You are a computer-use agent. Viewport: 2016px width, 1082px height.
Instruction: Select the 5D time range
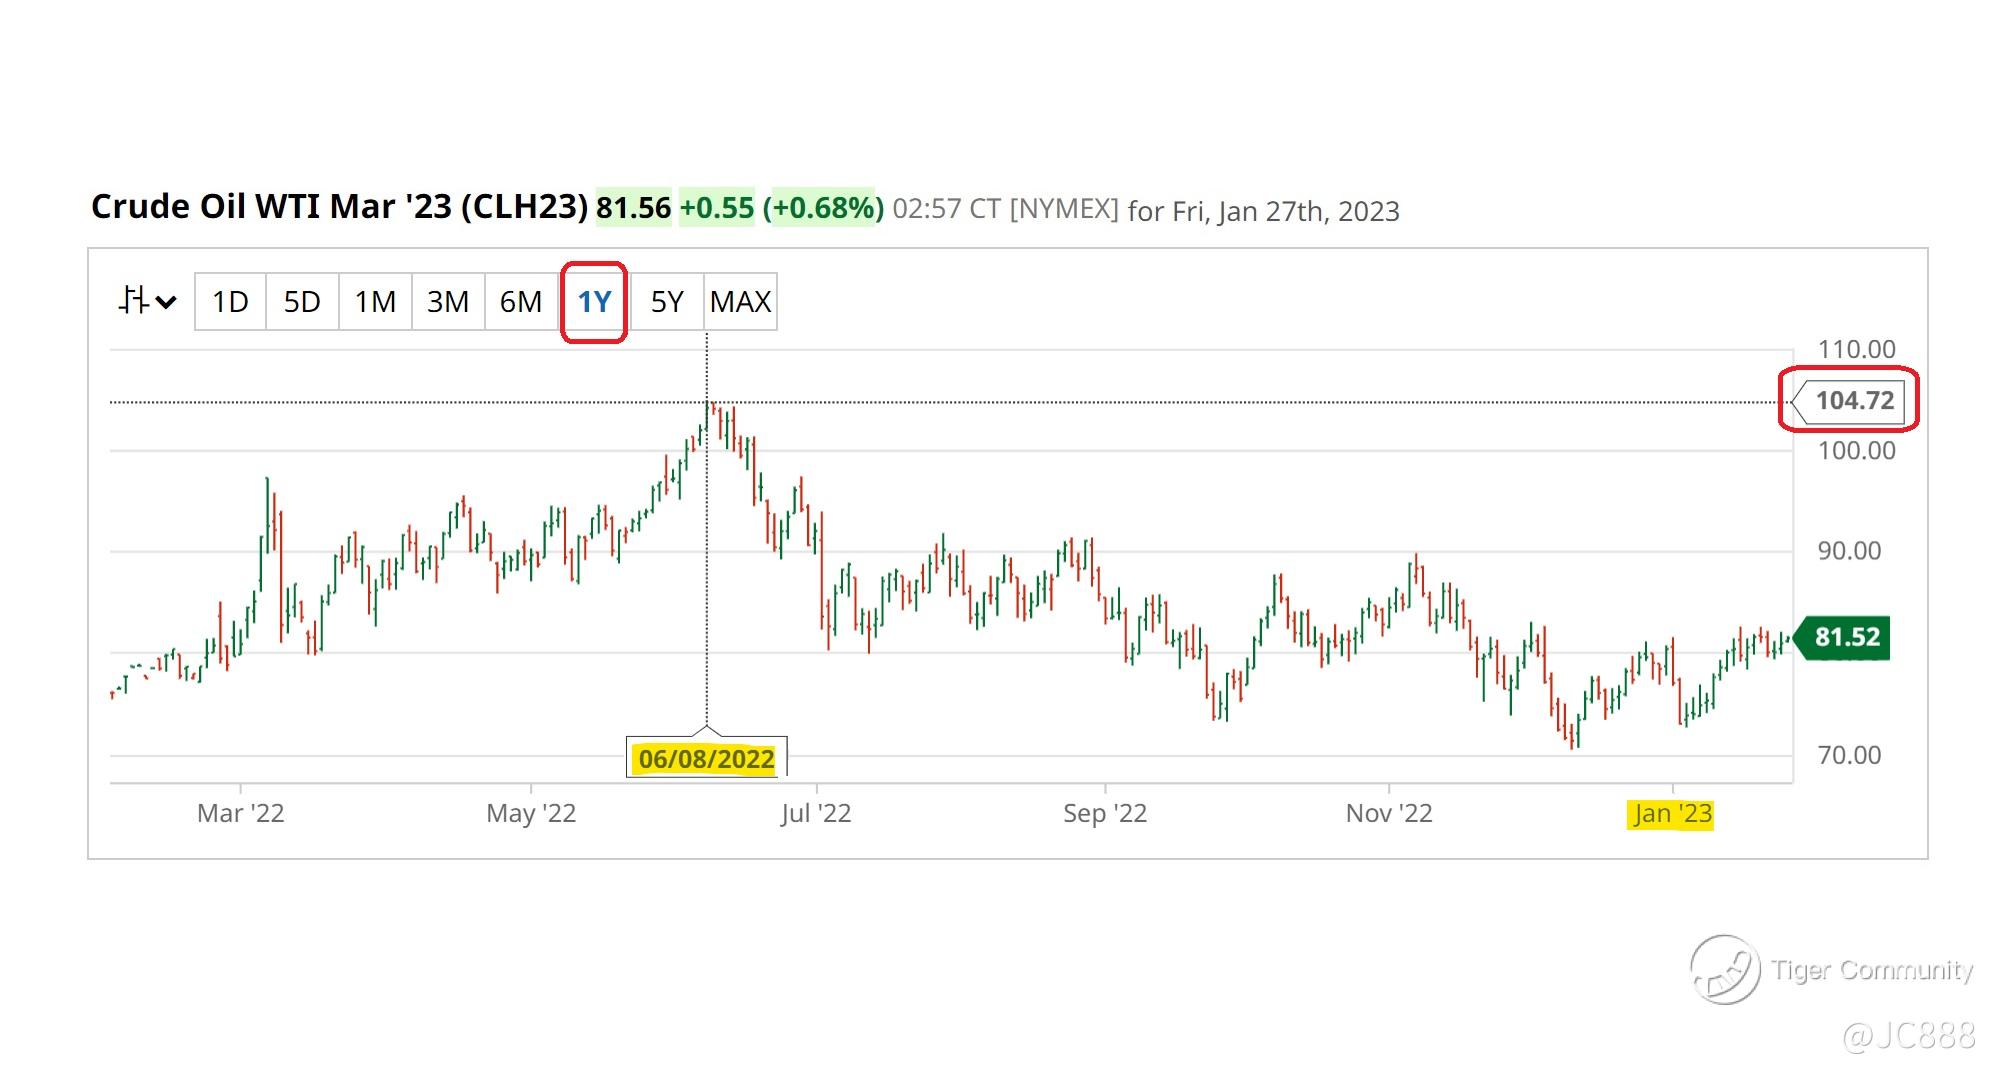(302, 301)
